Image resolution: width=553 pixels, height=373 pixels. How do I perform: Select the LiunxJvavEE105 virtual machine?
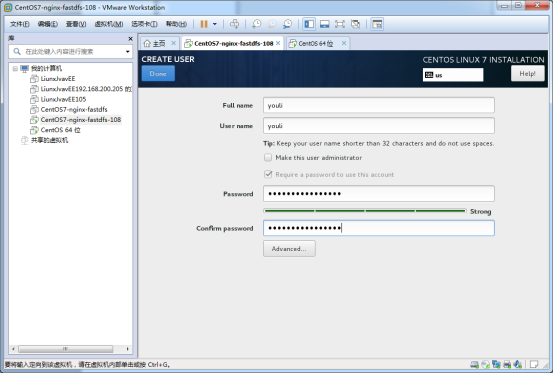(x=63, y=99)
